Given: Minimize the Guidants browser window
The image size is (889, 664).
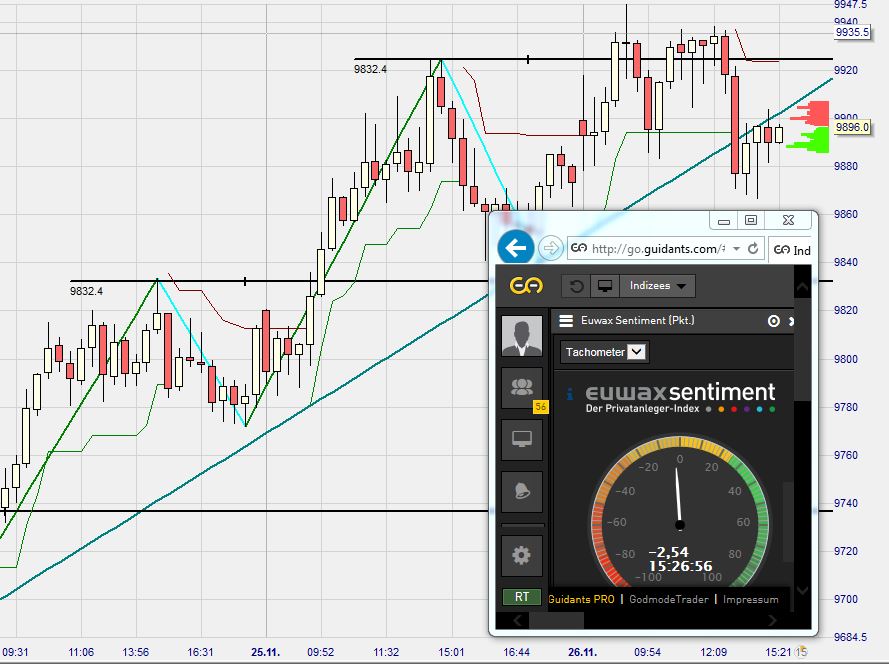Looking at the screenshot, I should 723,221.
